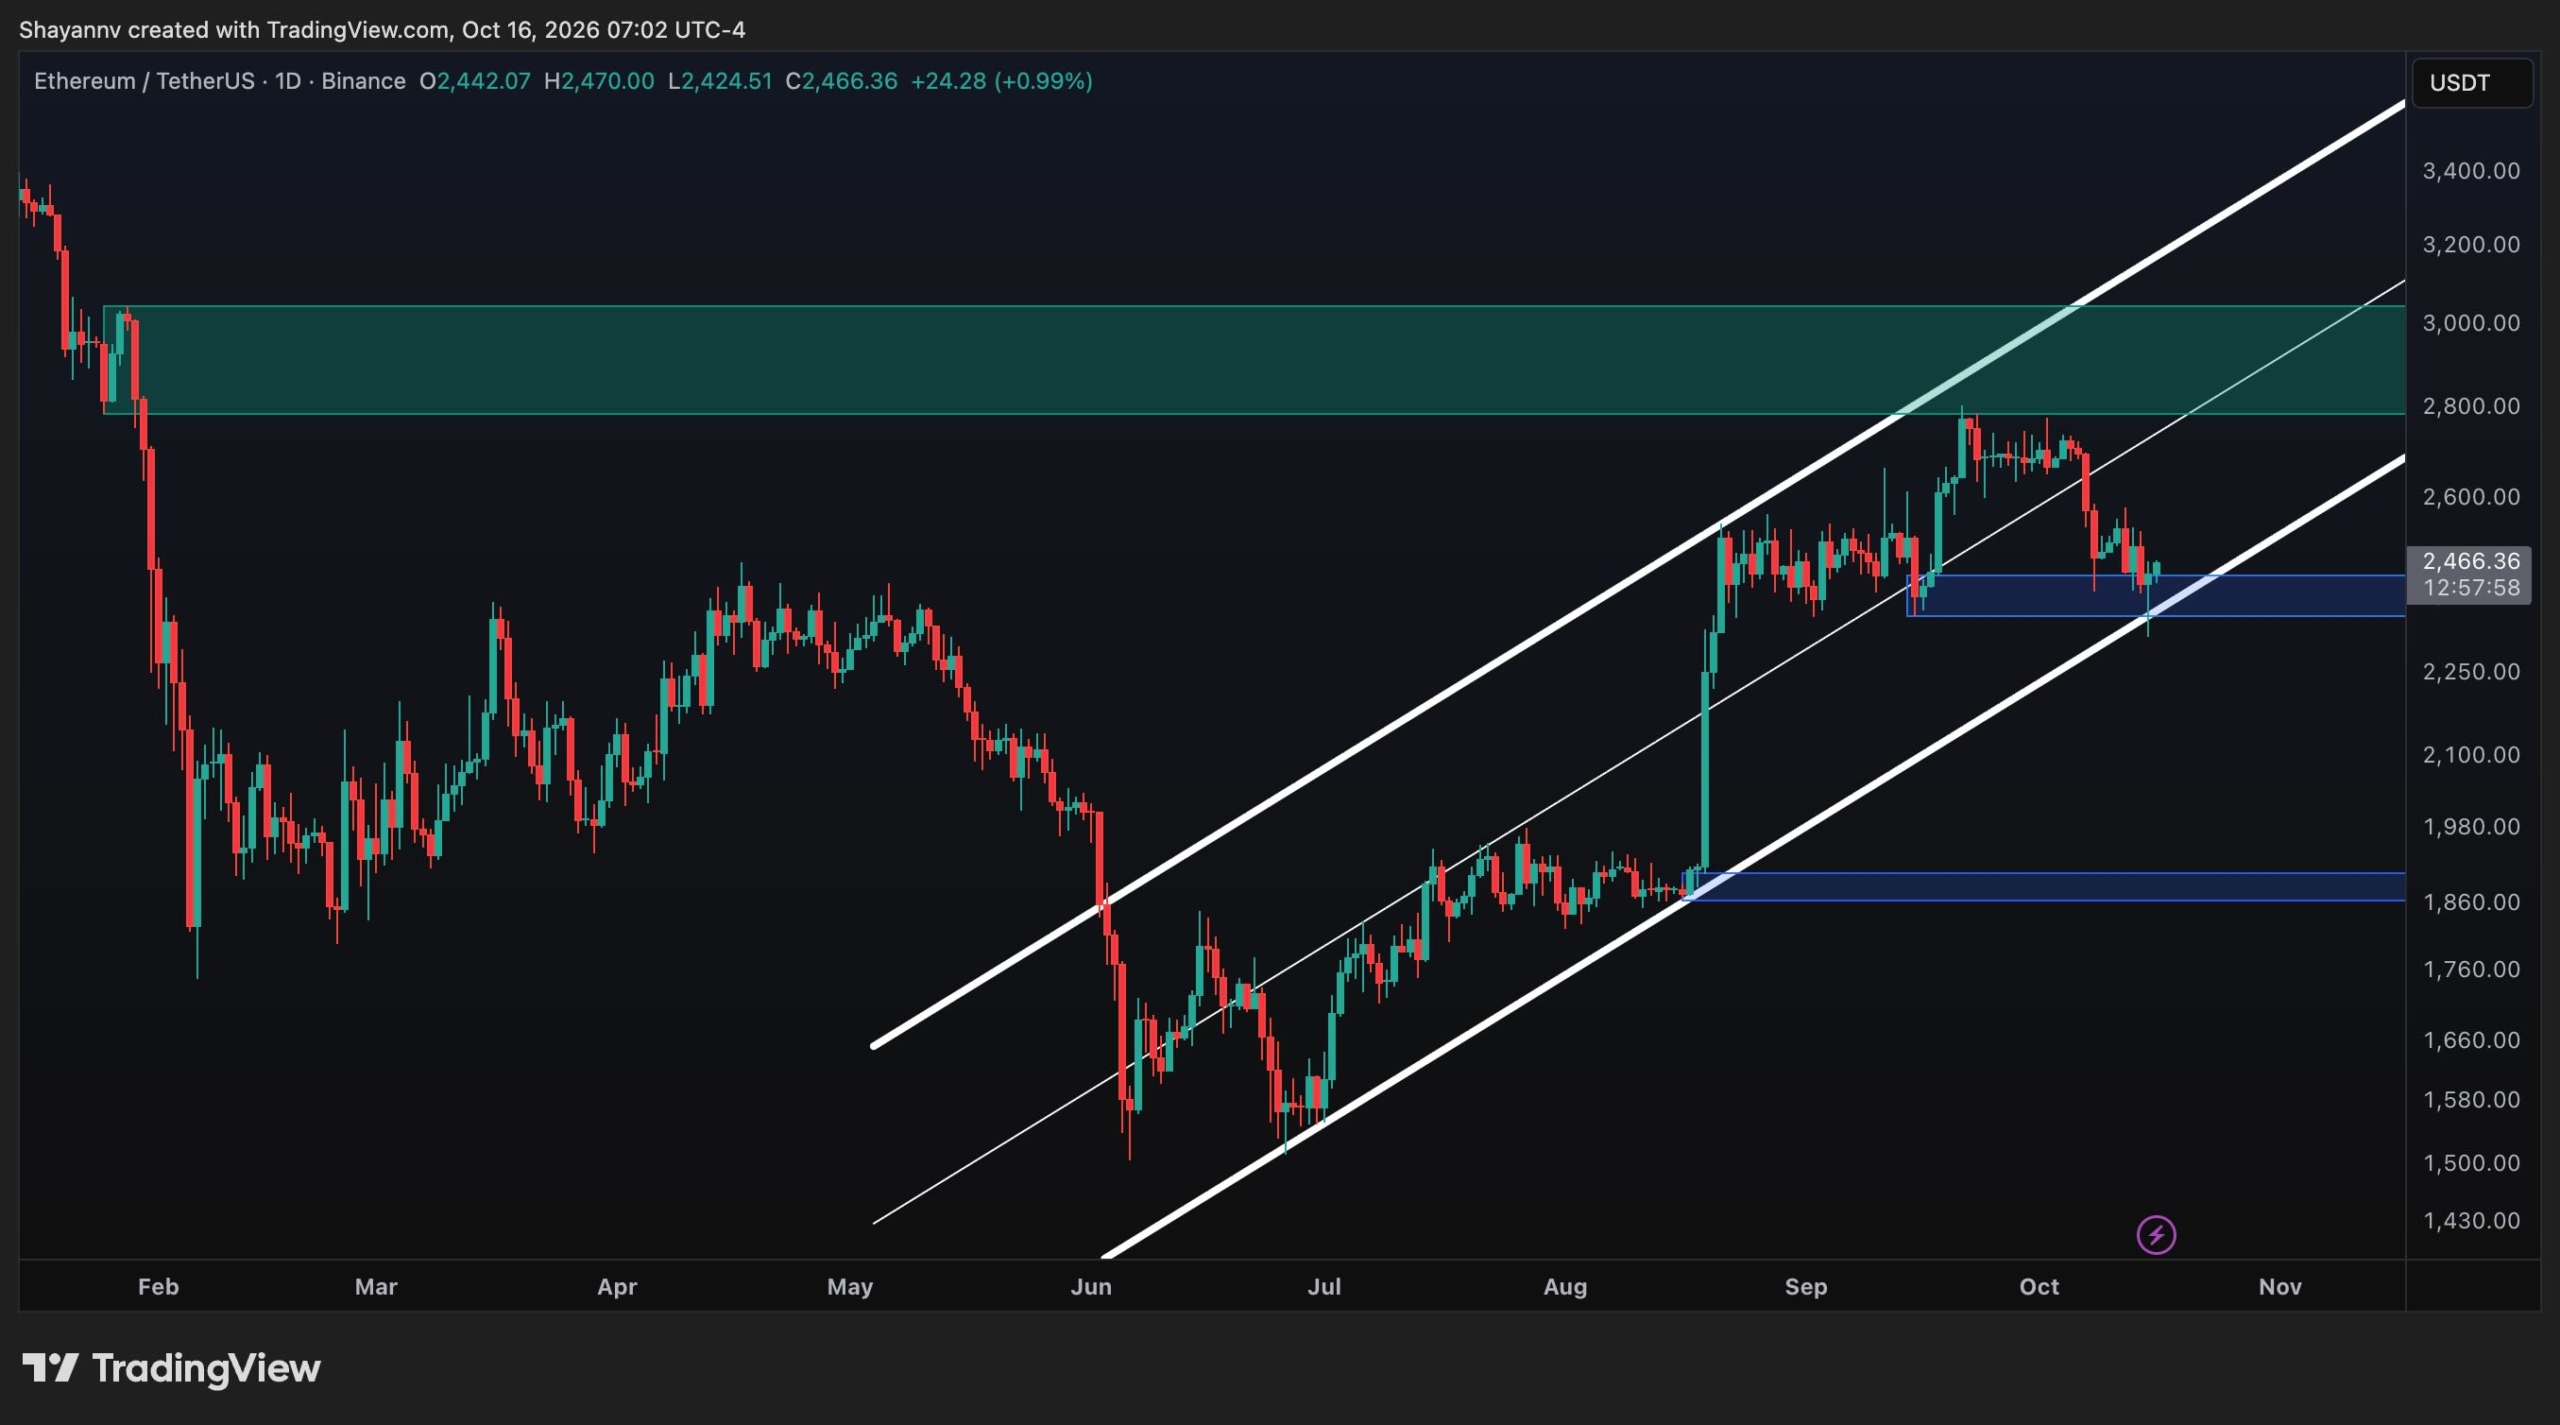Click the Nov label on time axis

click(x=2280, y=1287)
